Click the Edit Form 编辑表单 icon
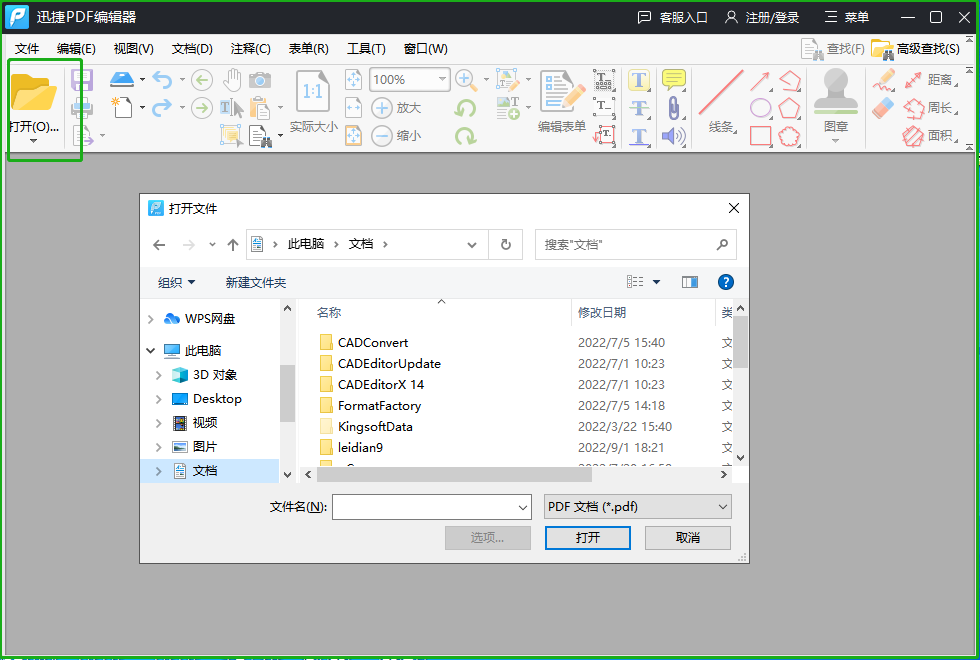Screen dimensions: 980x660 point(562,94)
